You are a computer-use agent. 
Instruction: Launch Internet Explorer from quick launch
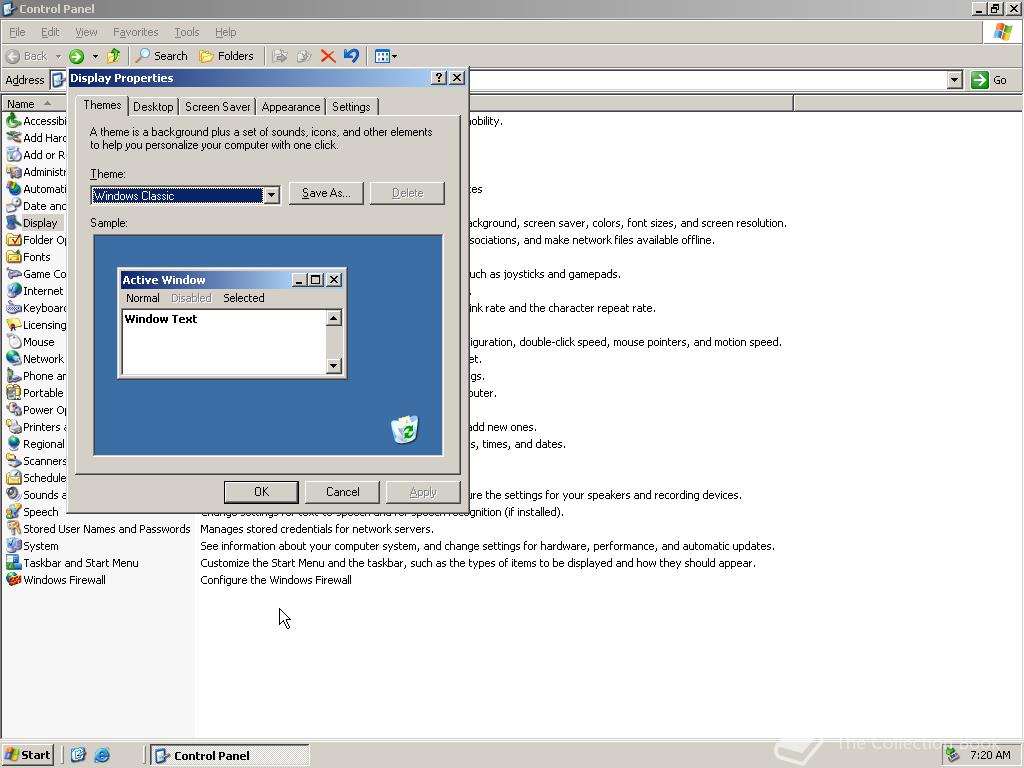(102, 755)
